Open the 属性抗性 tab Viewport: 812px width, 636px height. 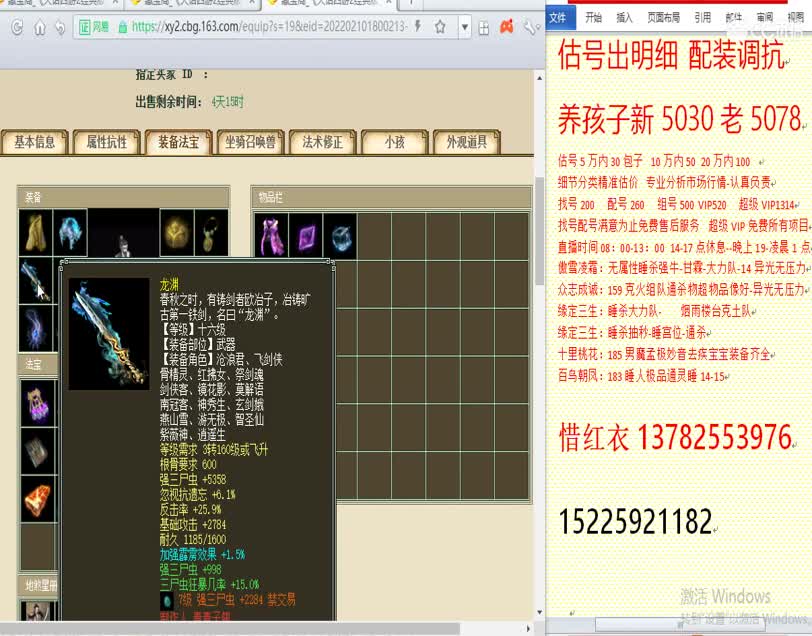coord(107,142)
